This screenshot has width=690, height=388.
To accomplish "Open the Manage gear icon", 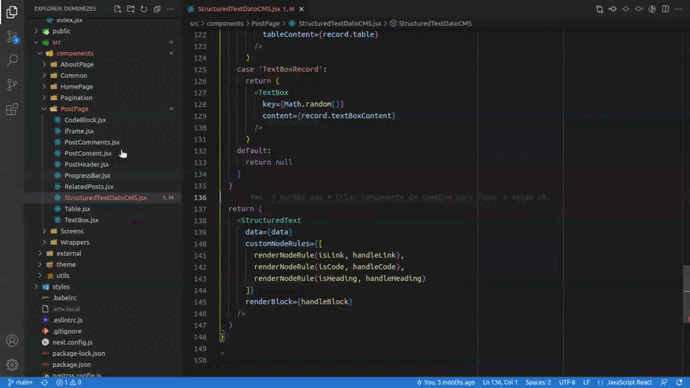I will [x=12, y=364].
